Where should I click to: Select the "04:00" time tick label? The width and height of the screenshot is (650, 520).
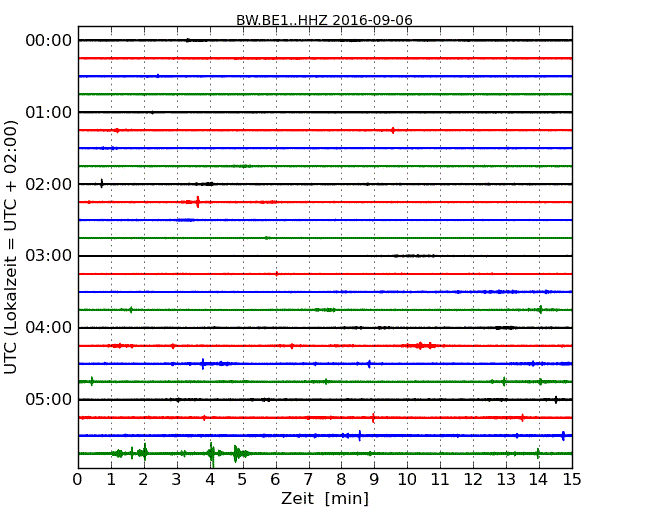coord(49,328)
